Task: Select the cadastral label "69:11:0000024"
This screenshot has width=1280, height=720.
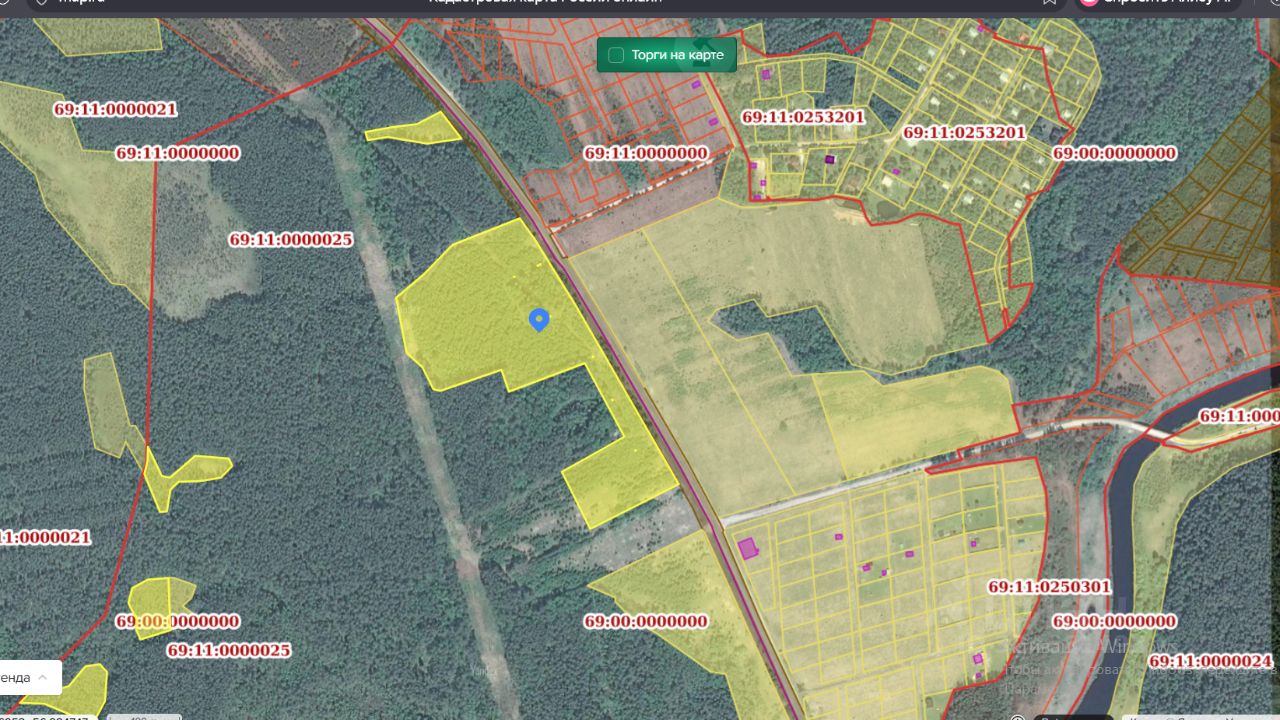Action: pyautogui.click(x=1210, y=661)
